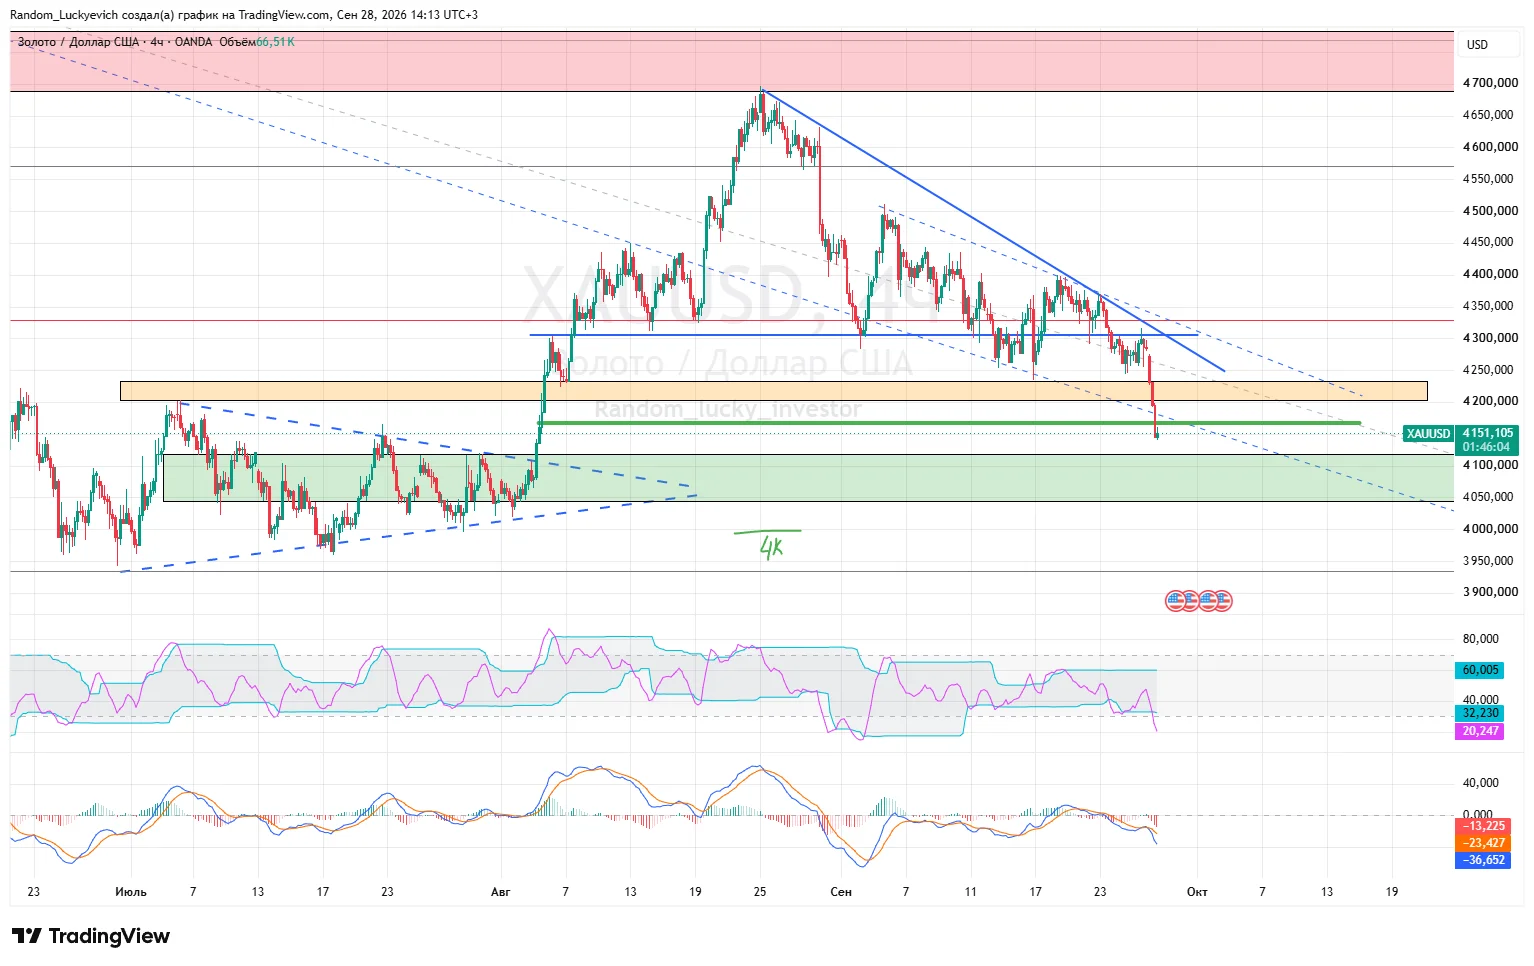Click the blue MACD value −36,652

pos(1484,860)
